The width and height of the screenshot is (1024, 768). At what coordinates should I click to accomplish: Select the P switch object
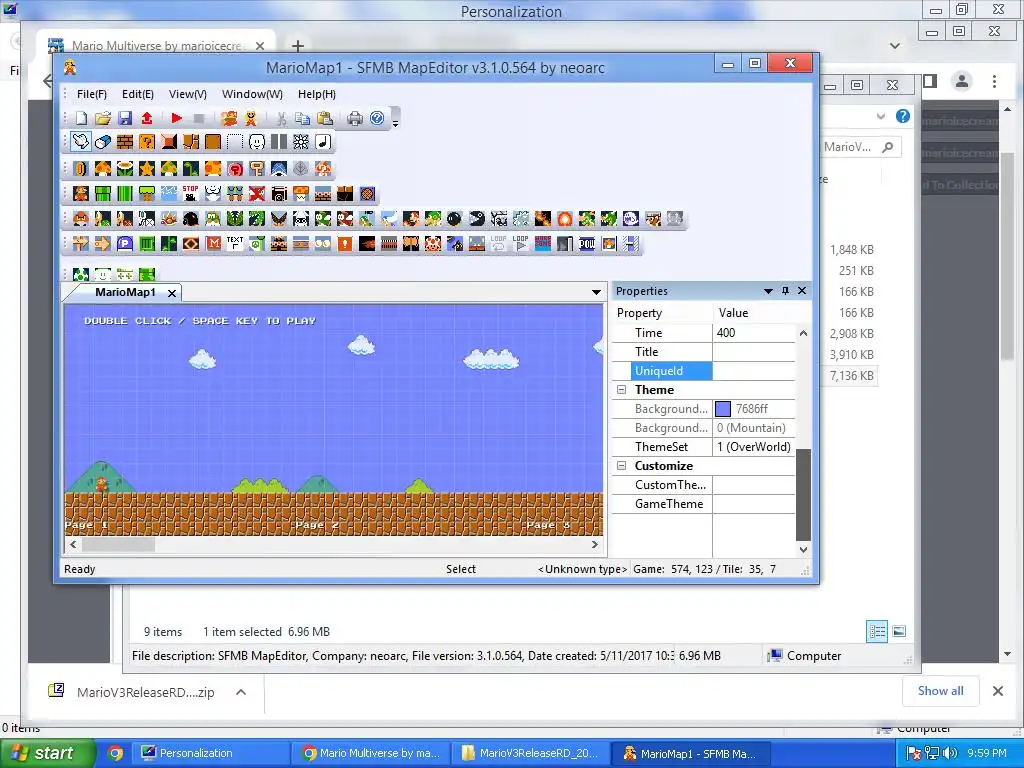click(x=125, y=244)
